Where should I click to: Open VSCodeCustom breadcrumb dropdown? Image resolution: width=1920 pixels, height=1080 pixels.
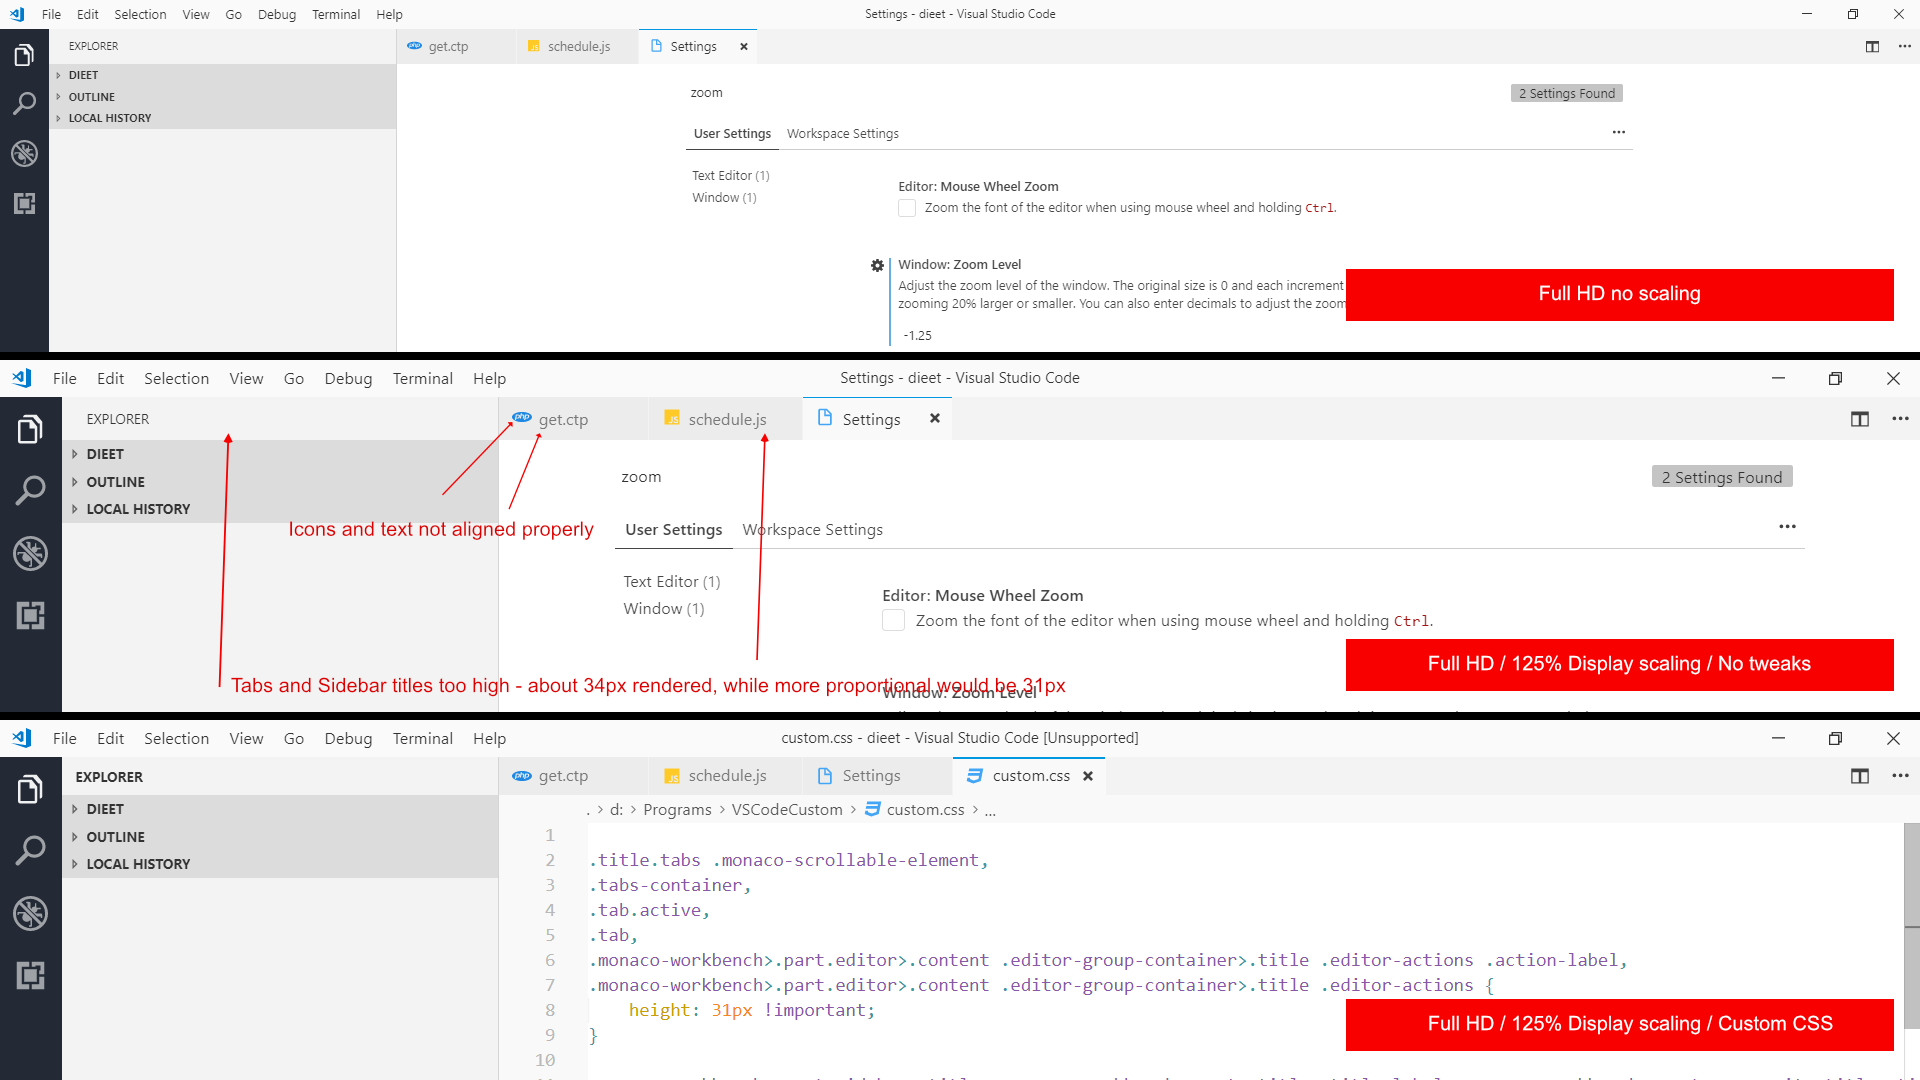point(786,810)
